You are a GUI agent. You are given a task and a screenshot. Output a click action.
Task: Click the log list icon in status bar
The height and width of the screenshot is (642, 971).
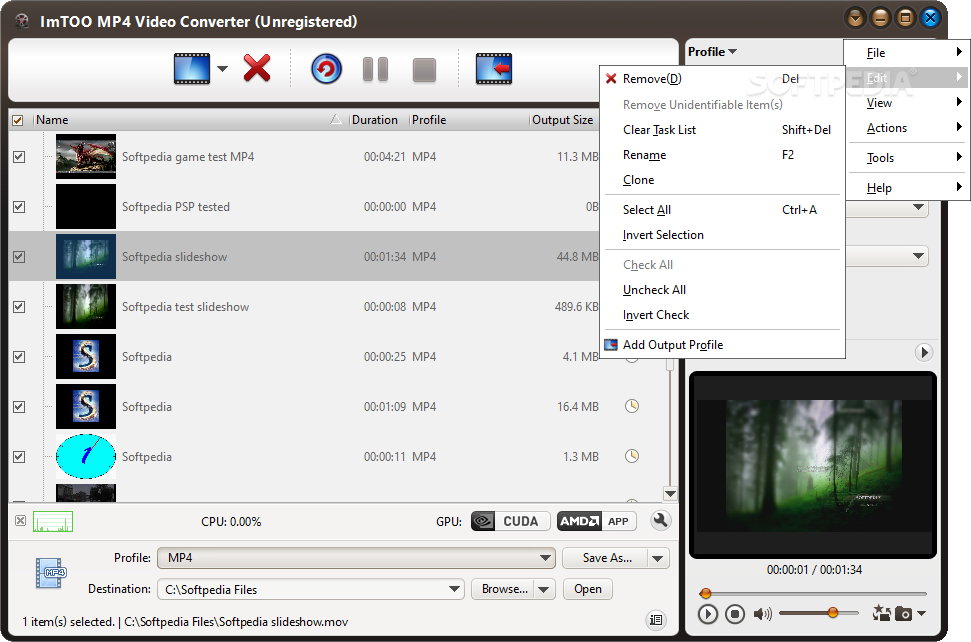click(656, 620)
